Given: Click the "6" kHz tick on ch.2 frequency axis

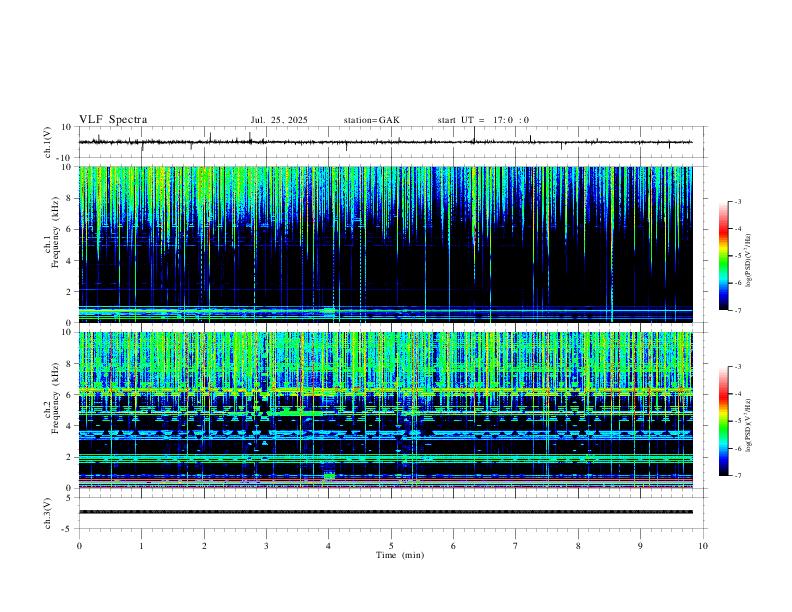Looking at the screenshot, I should point(71,395).
